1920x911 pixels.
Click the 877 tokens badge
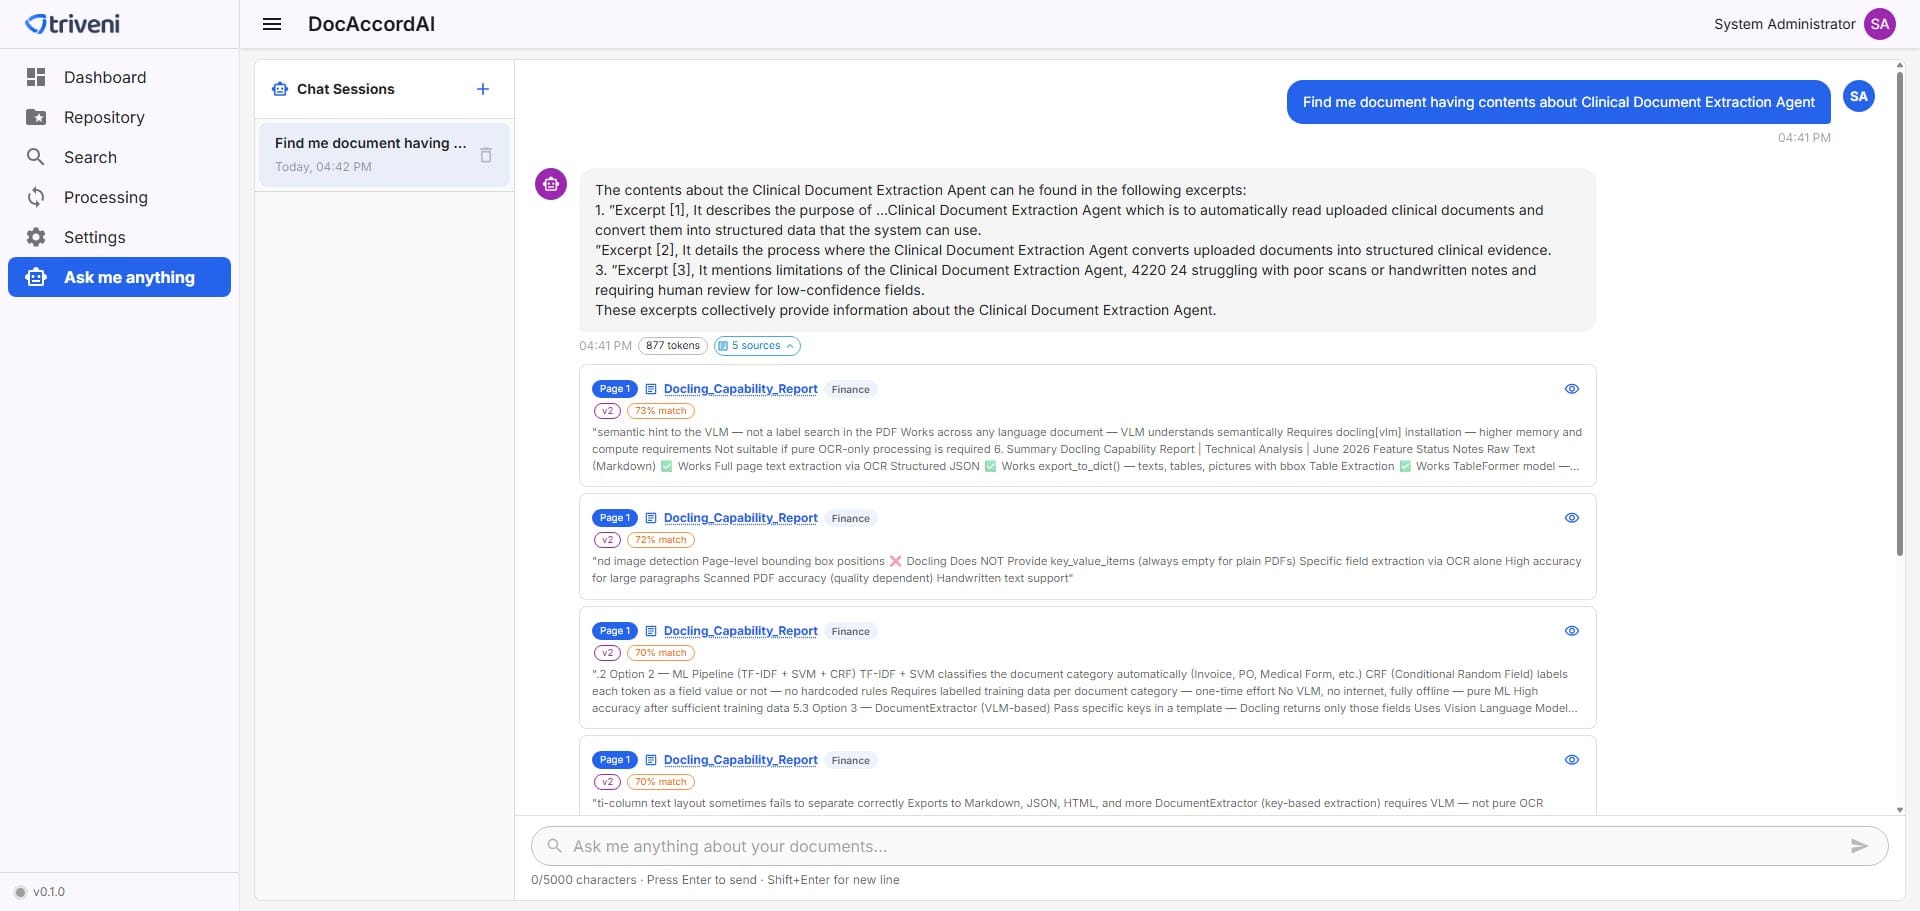click(x=673, y=346)
